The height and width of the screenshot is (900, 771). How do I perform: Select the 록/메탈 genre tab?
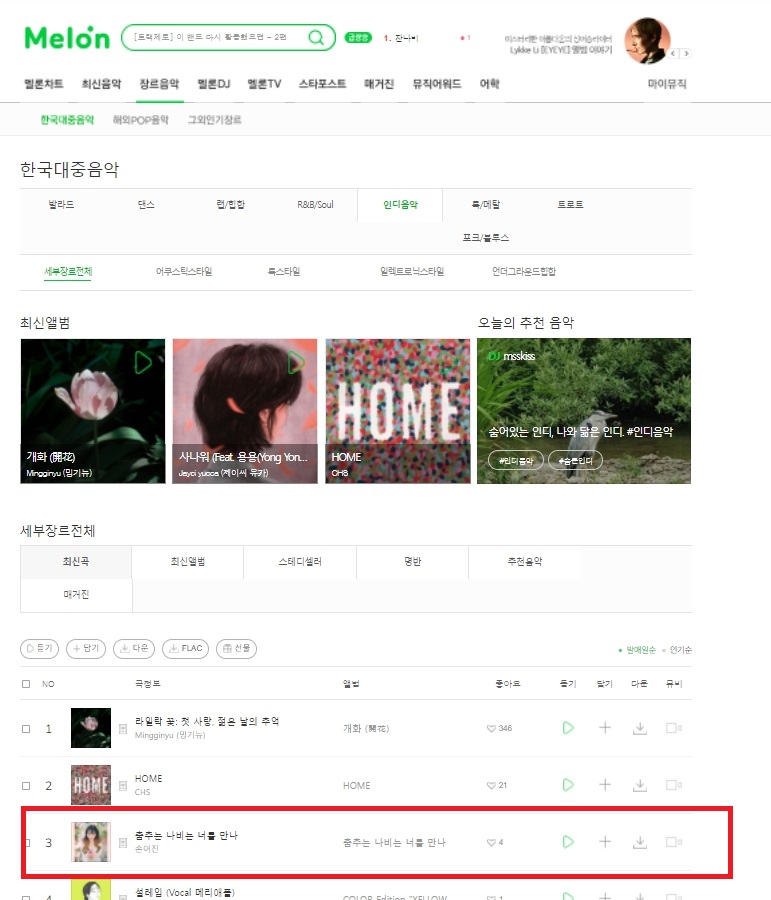pos(486,204)
